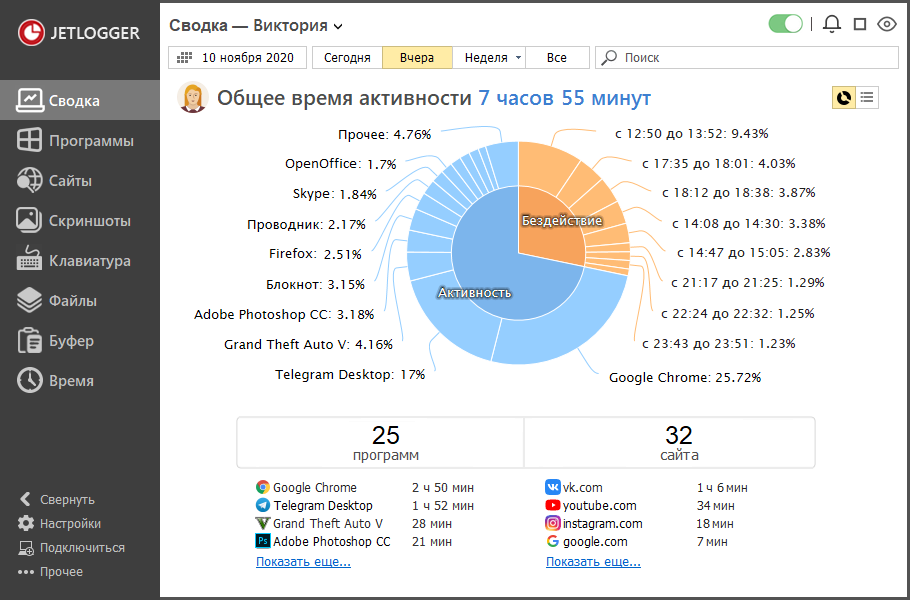View keyboard activity via Клавиатура icon
This screenshot has width=910, height=600.
click(x=71, y=262)
